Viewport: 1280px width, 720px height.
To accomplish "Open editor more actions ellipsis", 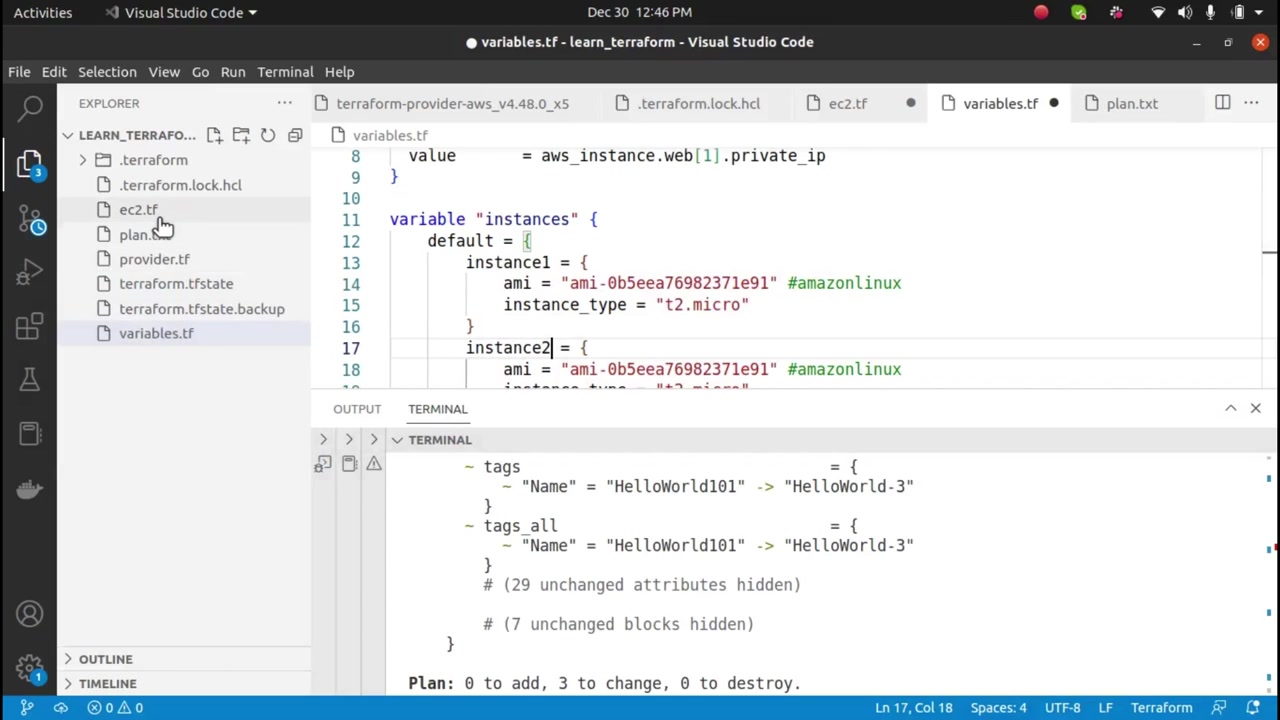I will 1251,103.
